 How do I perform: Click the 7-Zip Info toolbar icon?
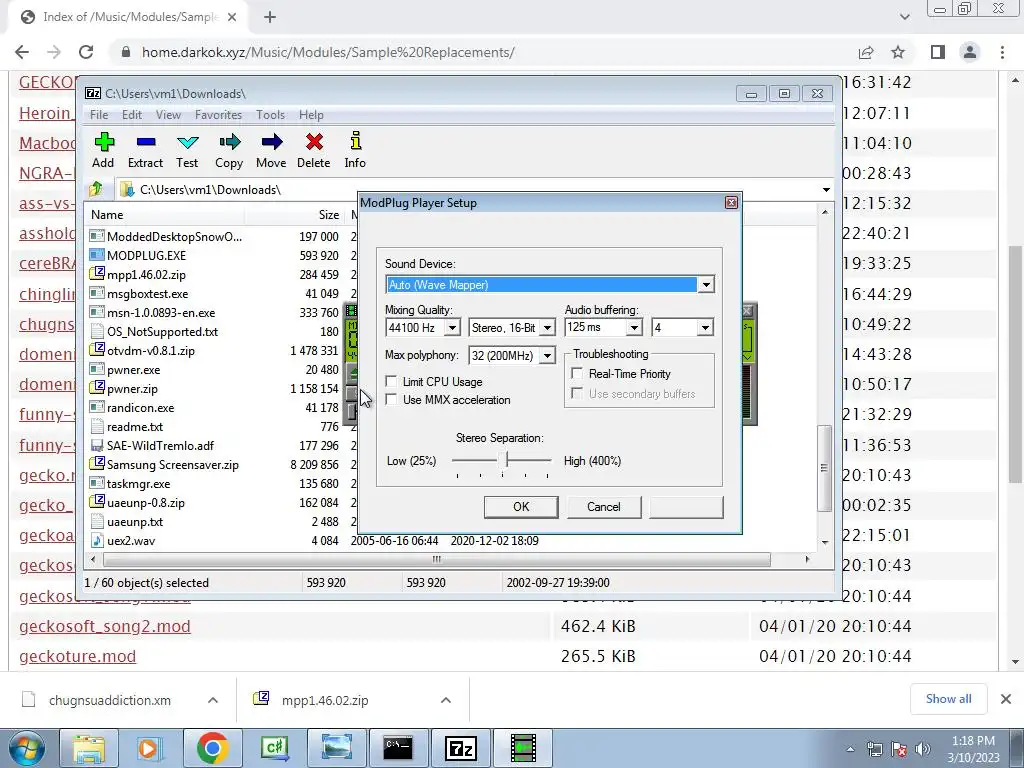pos(355,150)
